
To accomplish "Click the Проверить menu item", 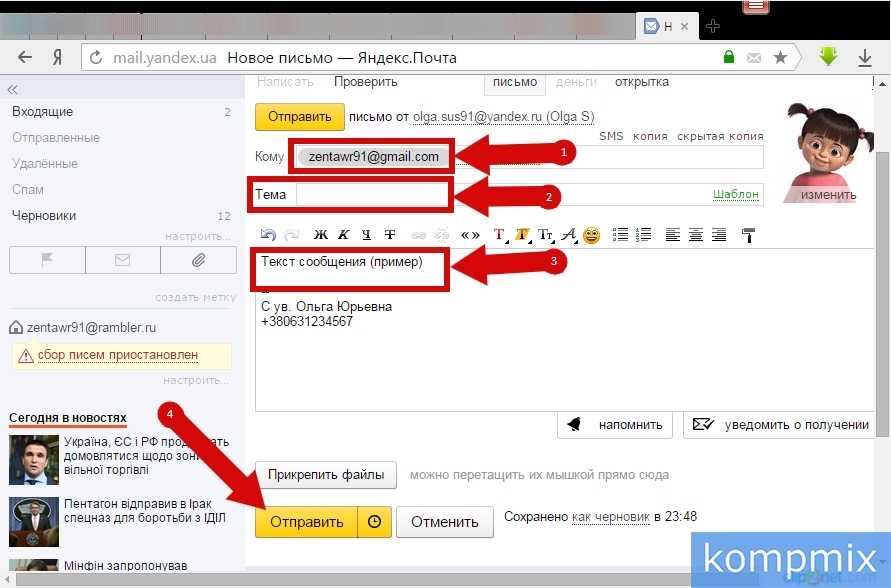I will tap(365, 82).
